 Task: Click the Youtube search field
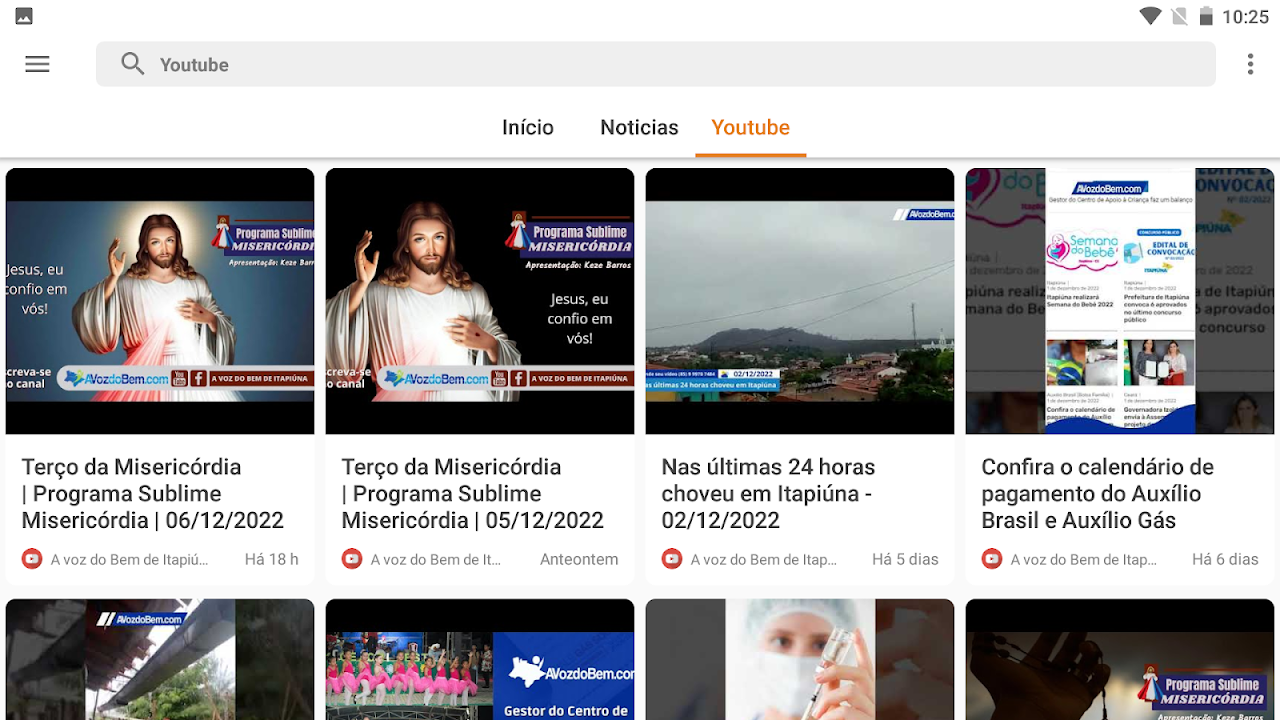(660, 64)
